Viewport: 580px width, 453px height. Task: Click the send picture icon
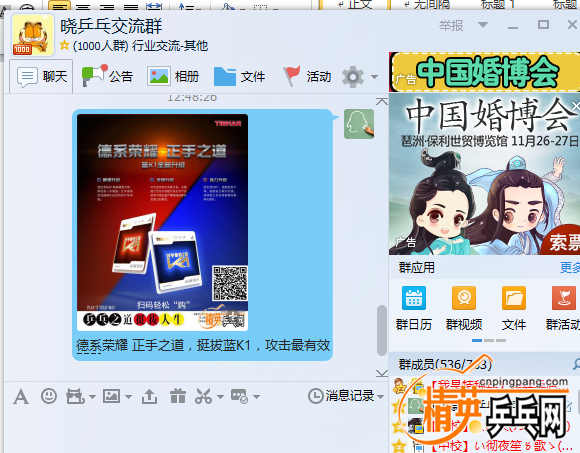111,396
